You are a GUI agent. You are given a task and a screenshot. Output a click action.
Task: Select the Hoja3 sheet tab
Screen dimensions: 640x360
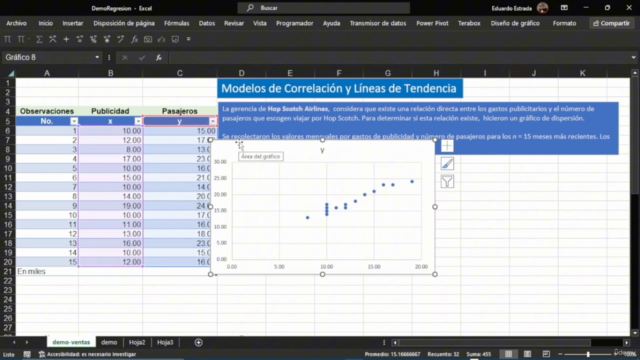coord(165,342)
